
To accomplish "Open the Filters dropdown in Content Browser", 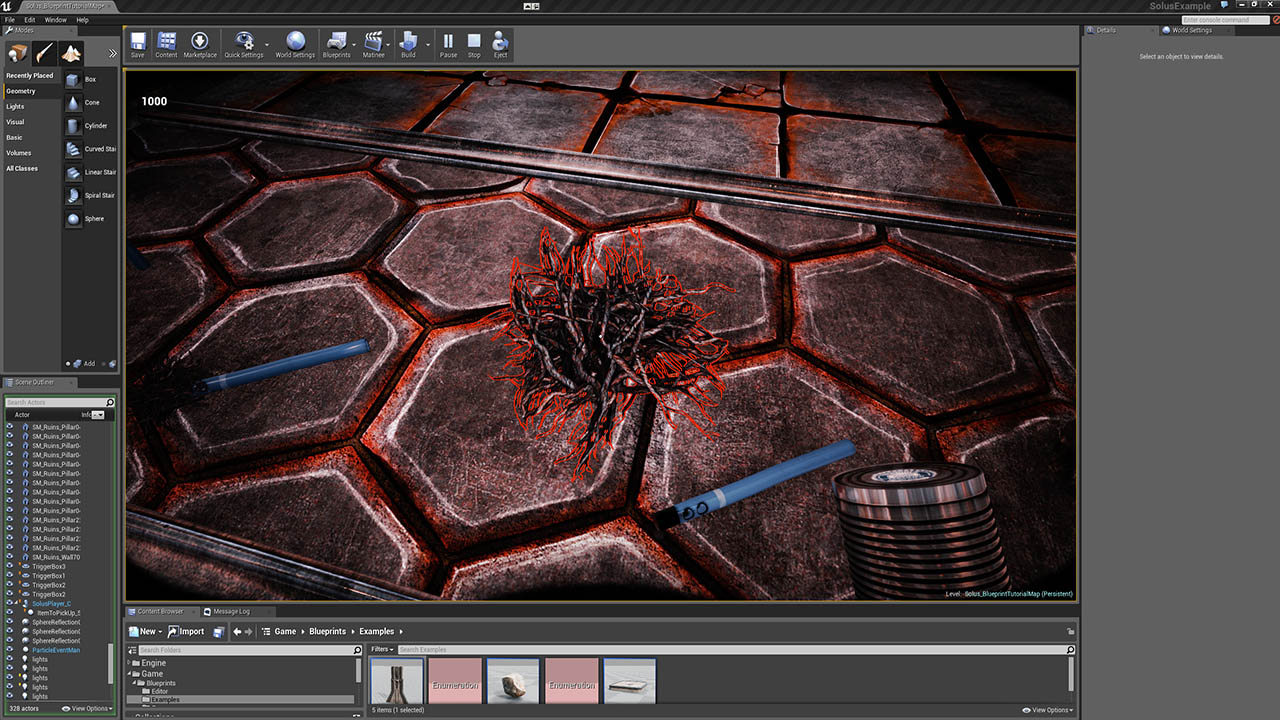I will pos(381,650).
